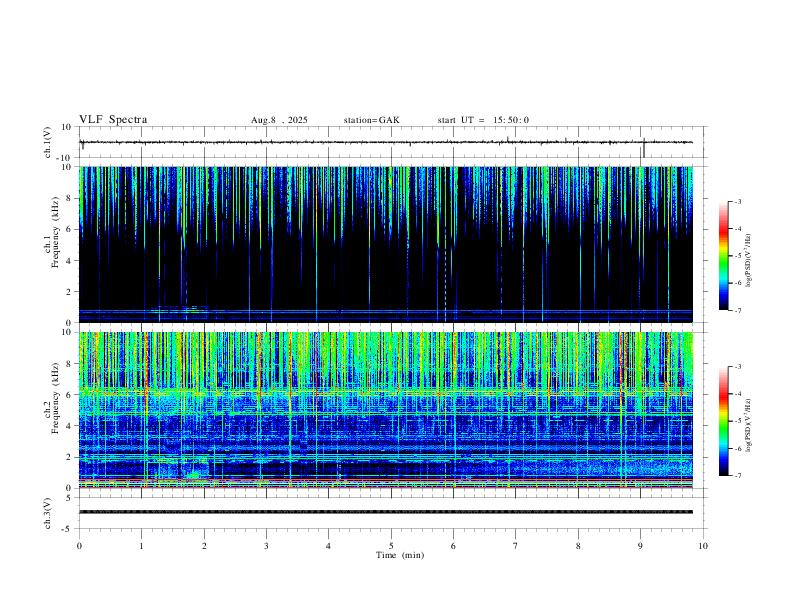792x612 pixels.
Task: Click the 'ch.1(V)' waveform axis label
Action: [x=48, y=142]
